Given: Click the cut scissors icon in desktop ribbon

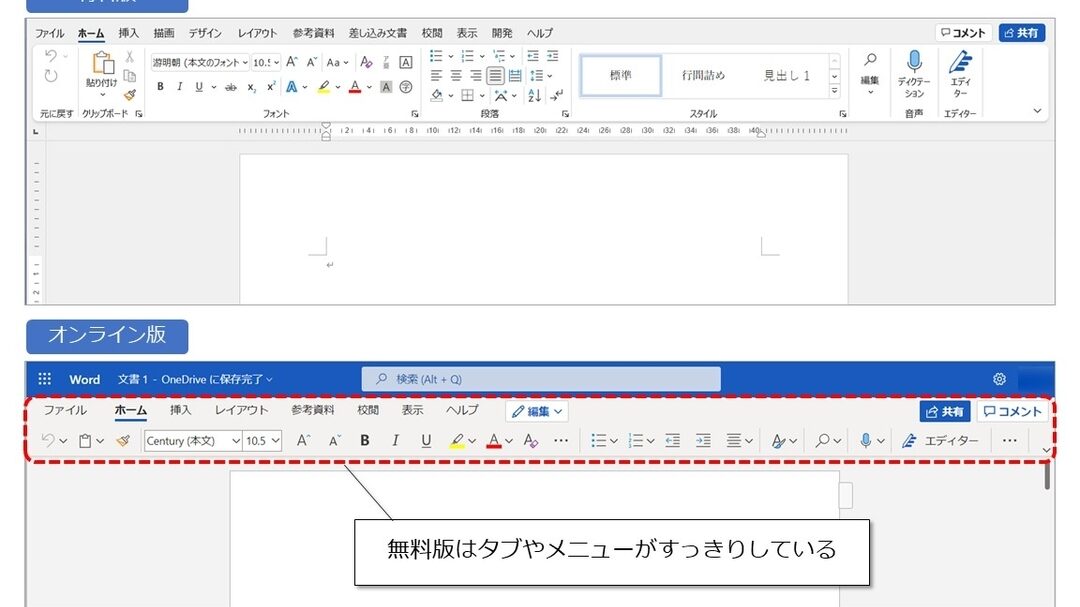Looking at the screenshot, I should coord(130,57).
